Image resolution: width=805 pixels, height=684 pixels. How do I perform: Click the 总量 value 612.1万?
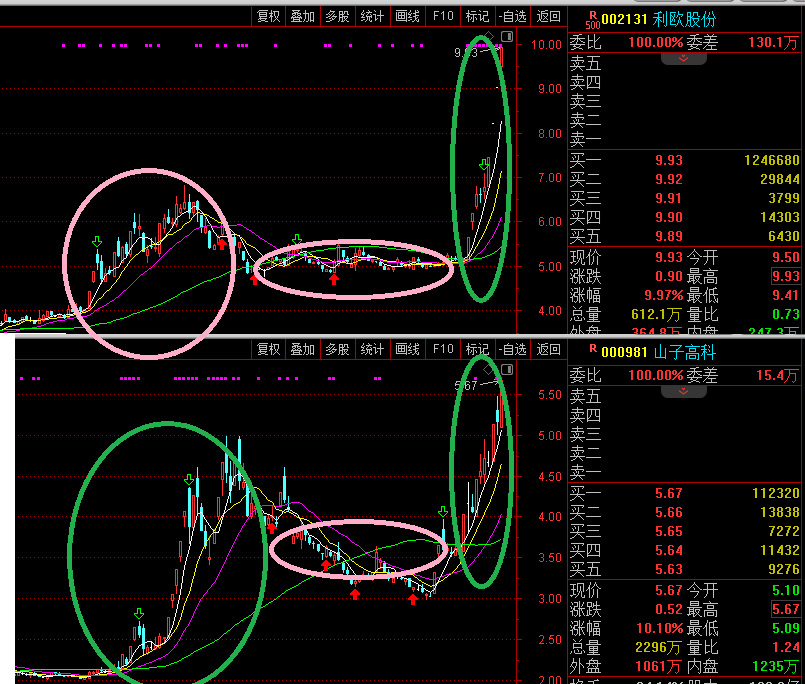[656, 314]
